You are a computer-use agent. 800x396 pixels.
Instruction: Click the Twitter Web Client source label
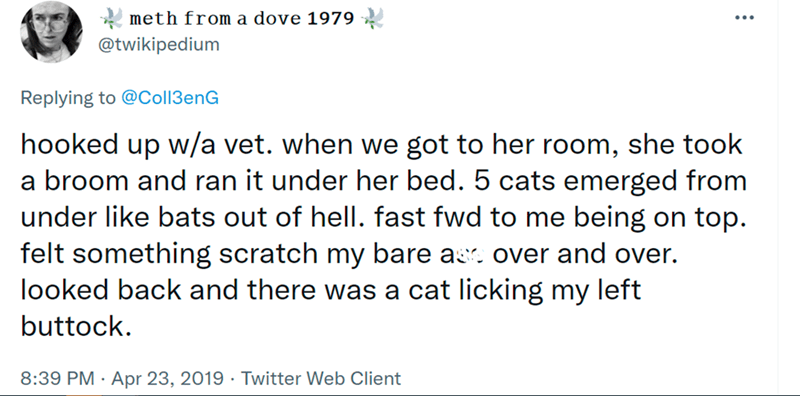coord(321,379)
